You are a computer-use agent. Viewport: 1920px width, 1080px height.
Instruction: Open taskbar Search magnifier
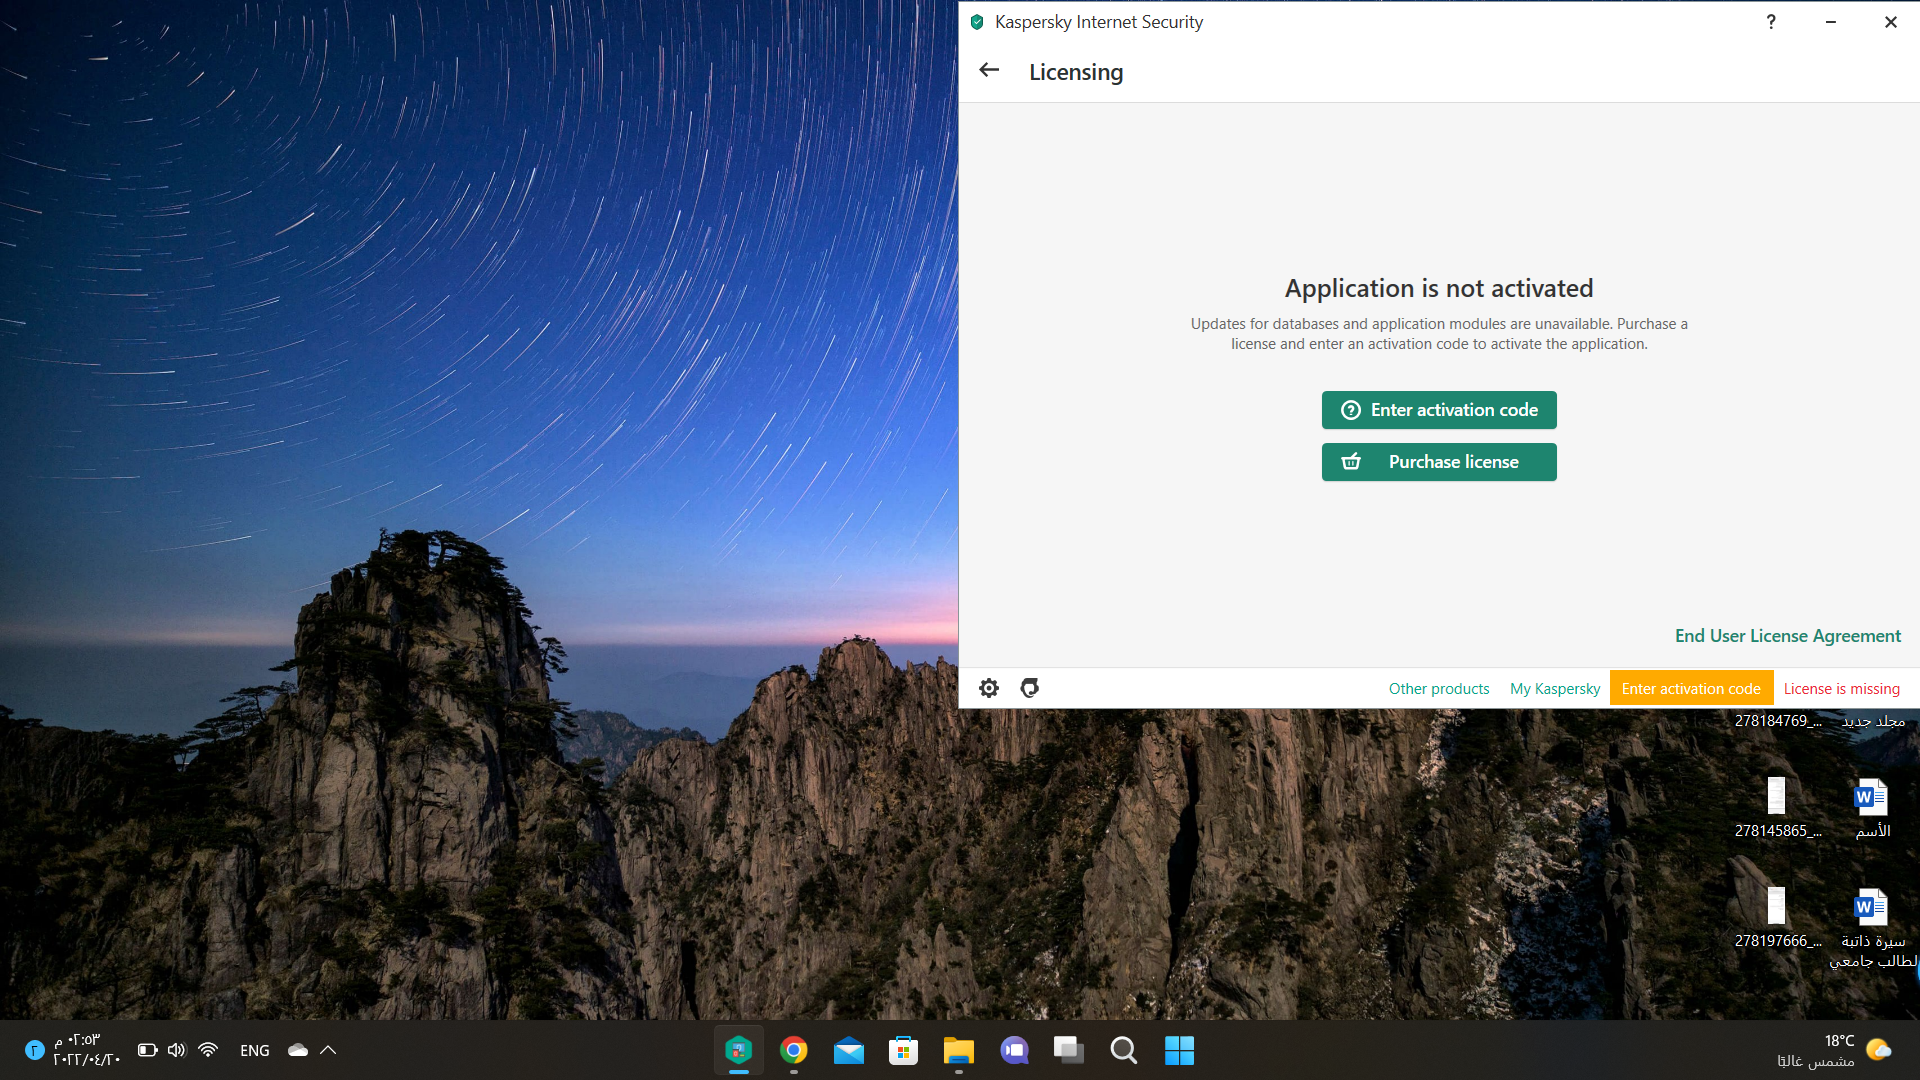(x=1124, y=1050)
